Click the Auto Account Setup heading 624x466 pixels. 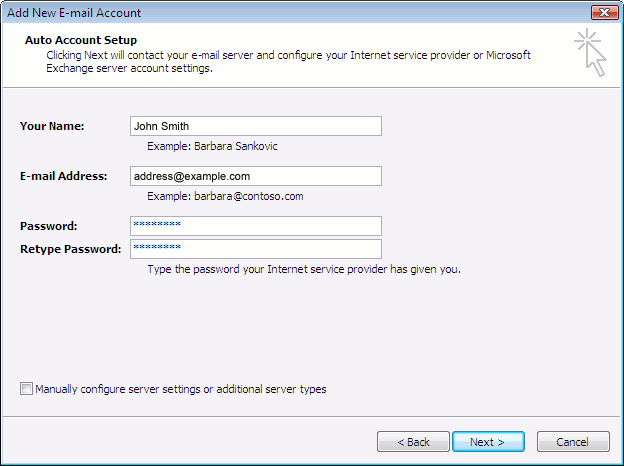pyautogui.click(x=81, y=40)
